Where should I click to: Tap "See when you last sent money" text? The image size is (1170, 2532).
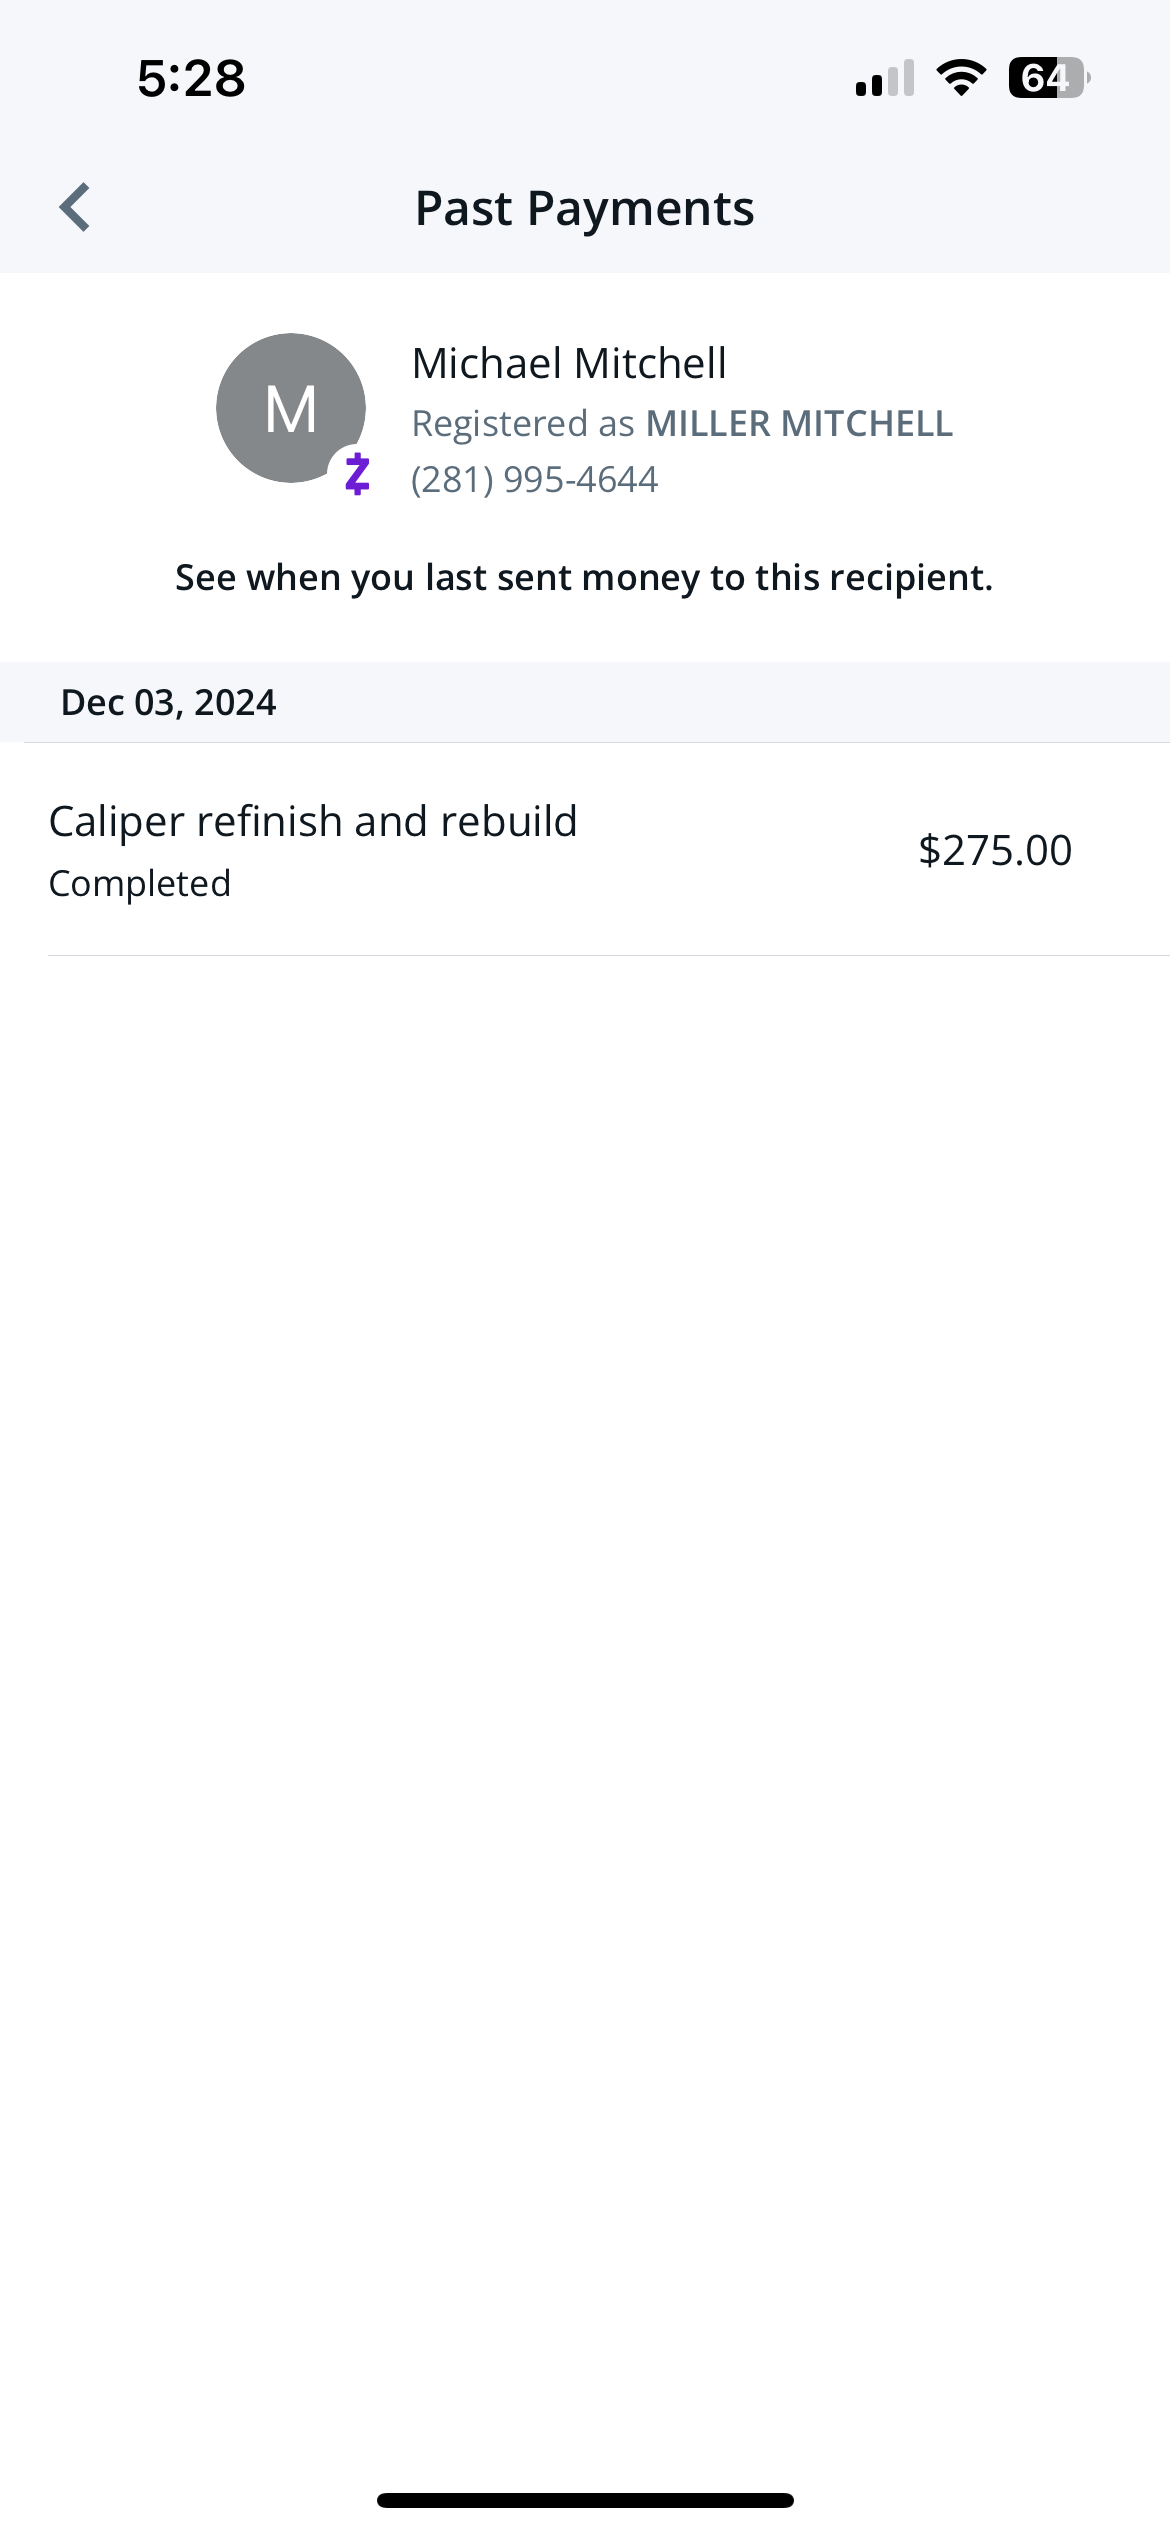point(584,578)
